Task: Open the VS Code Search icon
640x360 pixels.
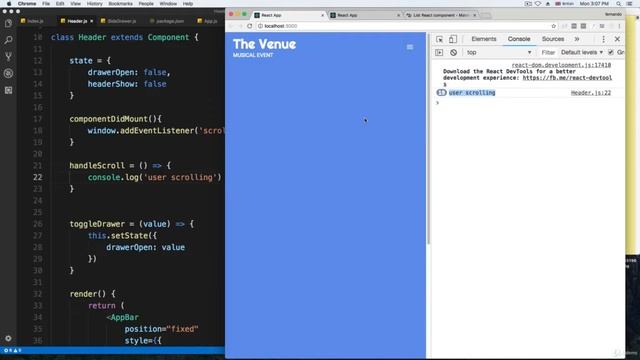Action: point(8,40)
